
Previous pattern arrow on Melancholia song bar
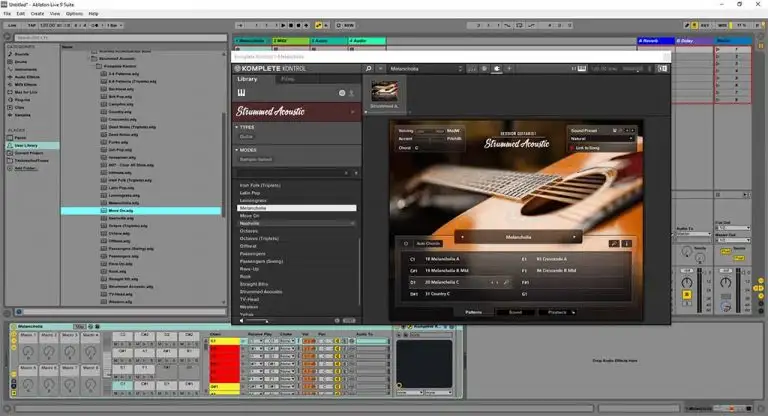(462, 237)
